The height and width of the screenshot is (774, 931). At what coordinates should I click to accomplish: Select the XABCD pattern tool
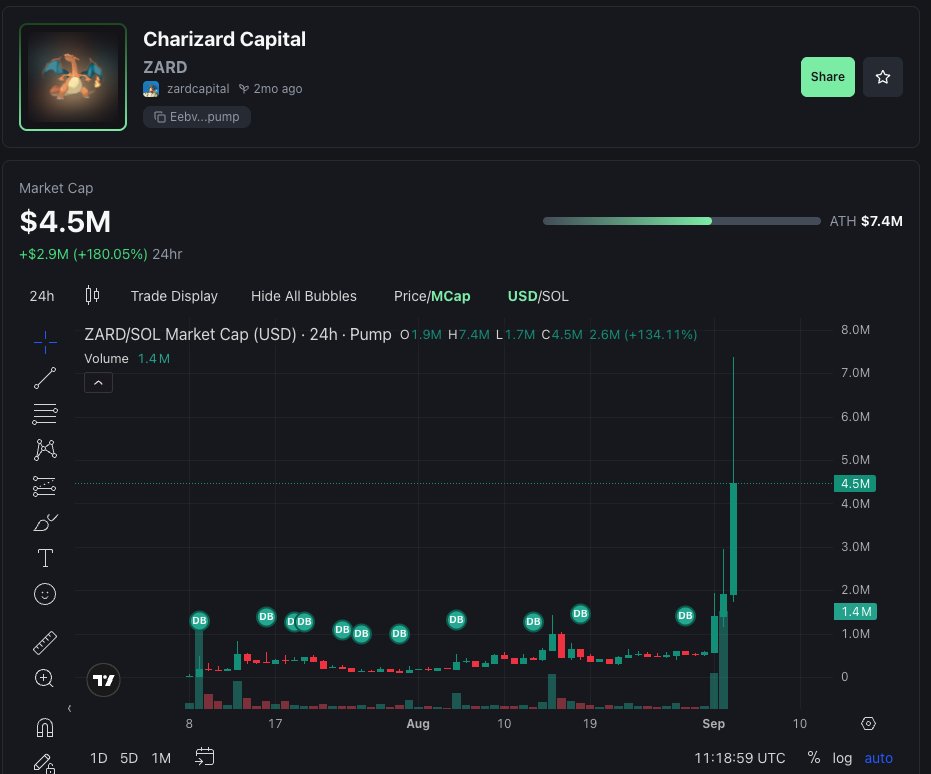click(45, 449)
